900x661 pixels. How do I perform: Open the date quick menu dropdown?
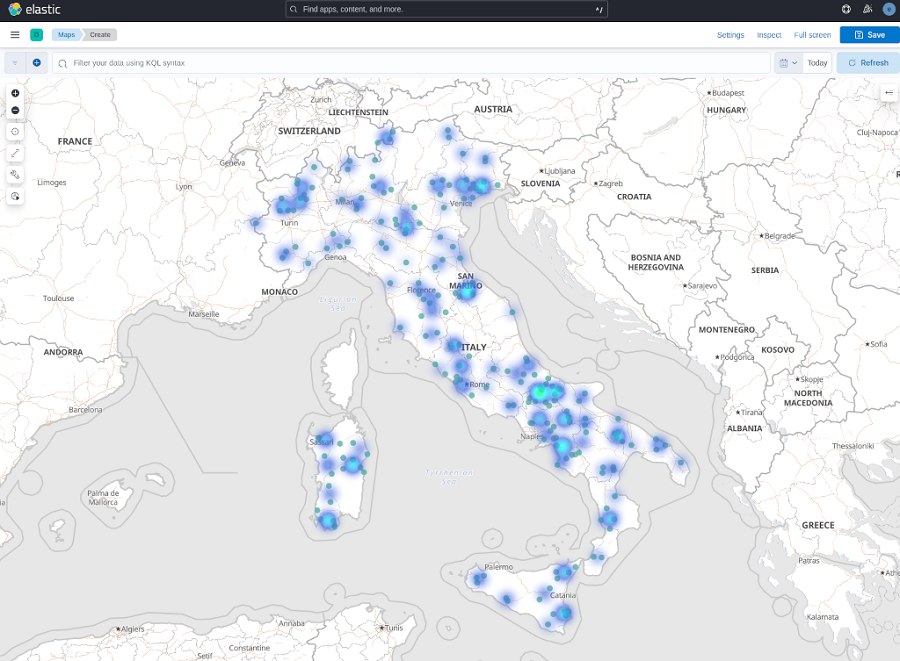(x=788, y=63)
